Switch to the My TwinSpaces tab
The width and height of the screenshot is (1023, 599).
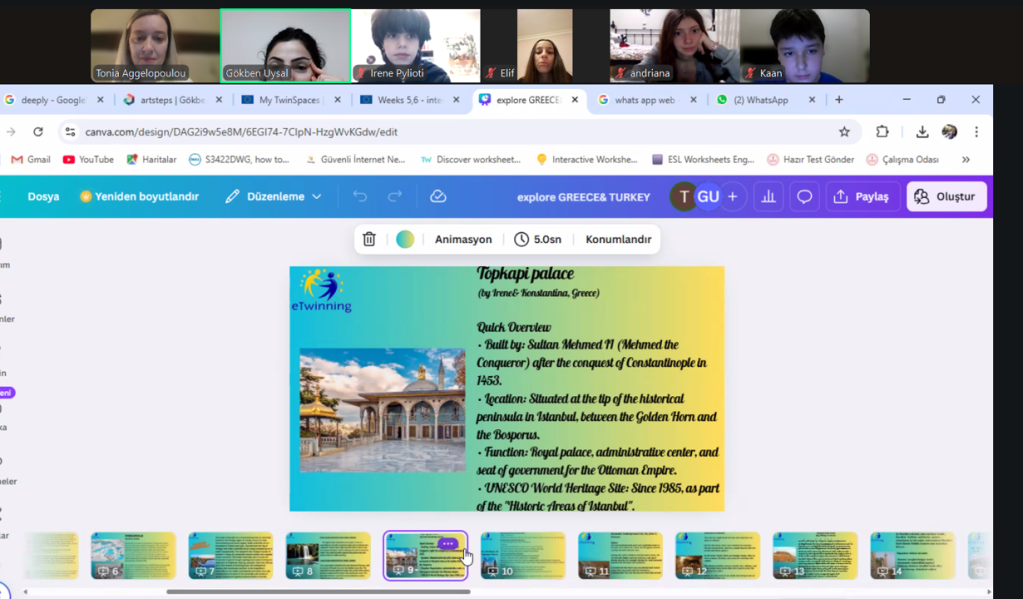(x=290, y=100)
